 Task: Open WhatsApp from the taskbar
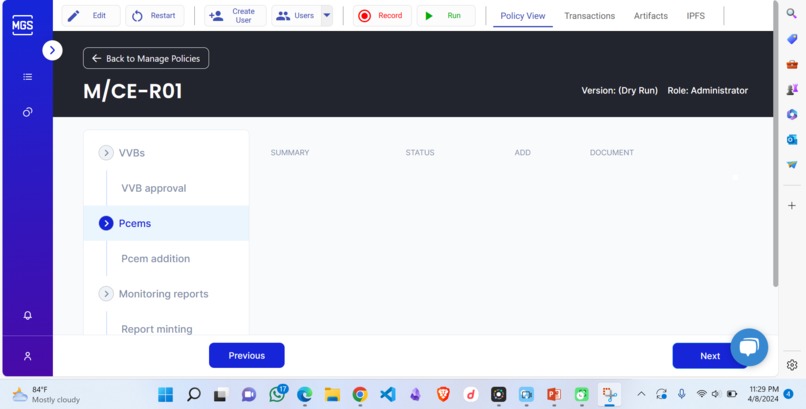277,395
